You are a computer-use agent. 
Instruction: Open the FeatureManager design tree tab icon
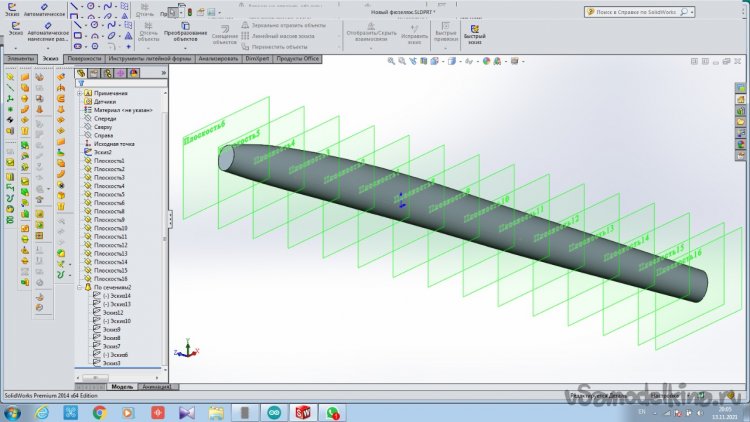click(x=83, y=73)
